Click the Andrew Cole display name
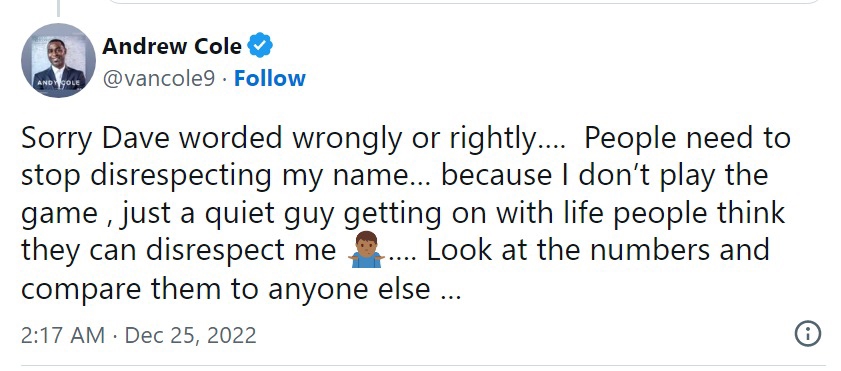 coord(172,46)
